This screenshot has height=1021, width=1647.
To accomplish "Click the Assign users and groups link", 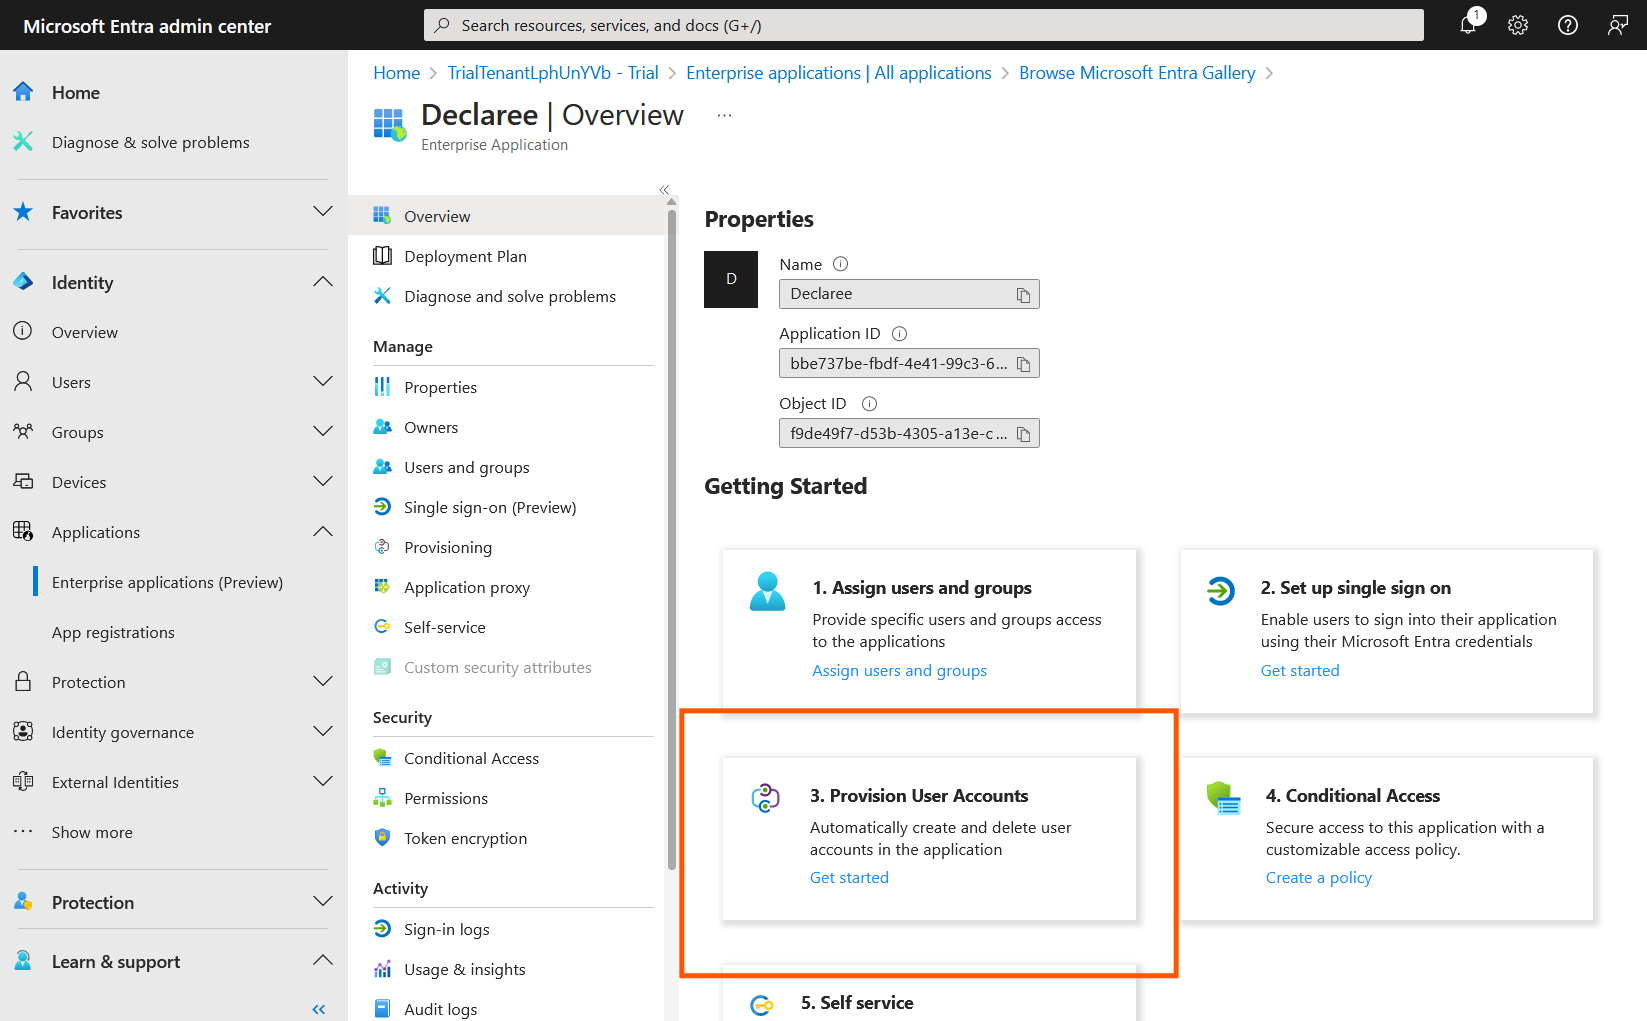I will coord(899,670).
